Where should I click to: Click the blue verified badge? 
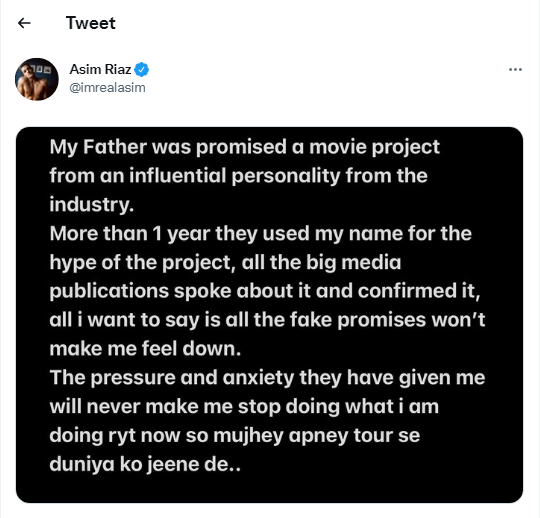coord(142,70)
